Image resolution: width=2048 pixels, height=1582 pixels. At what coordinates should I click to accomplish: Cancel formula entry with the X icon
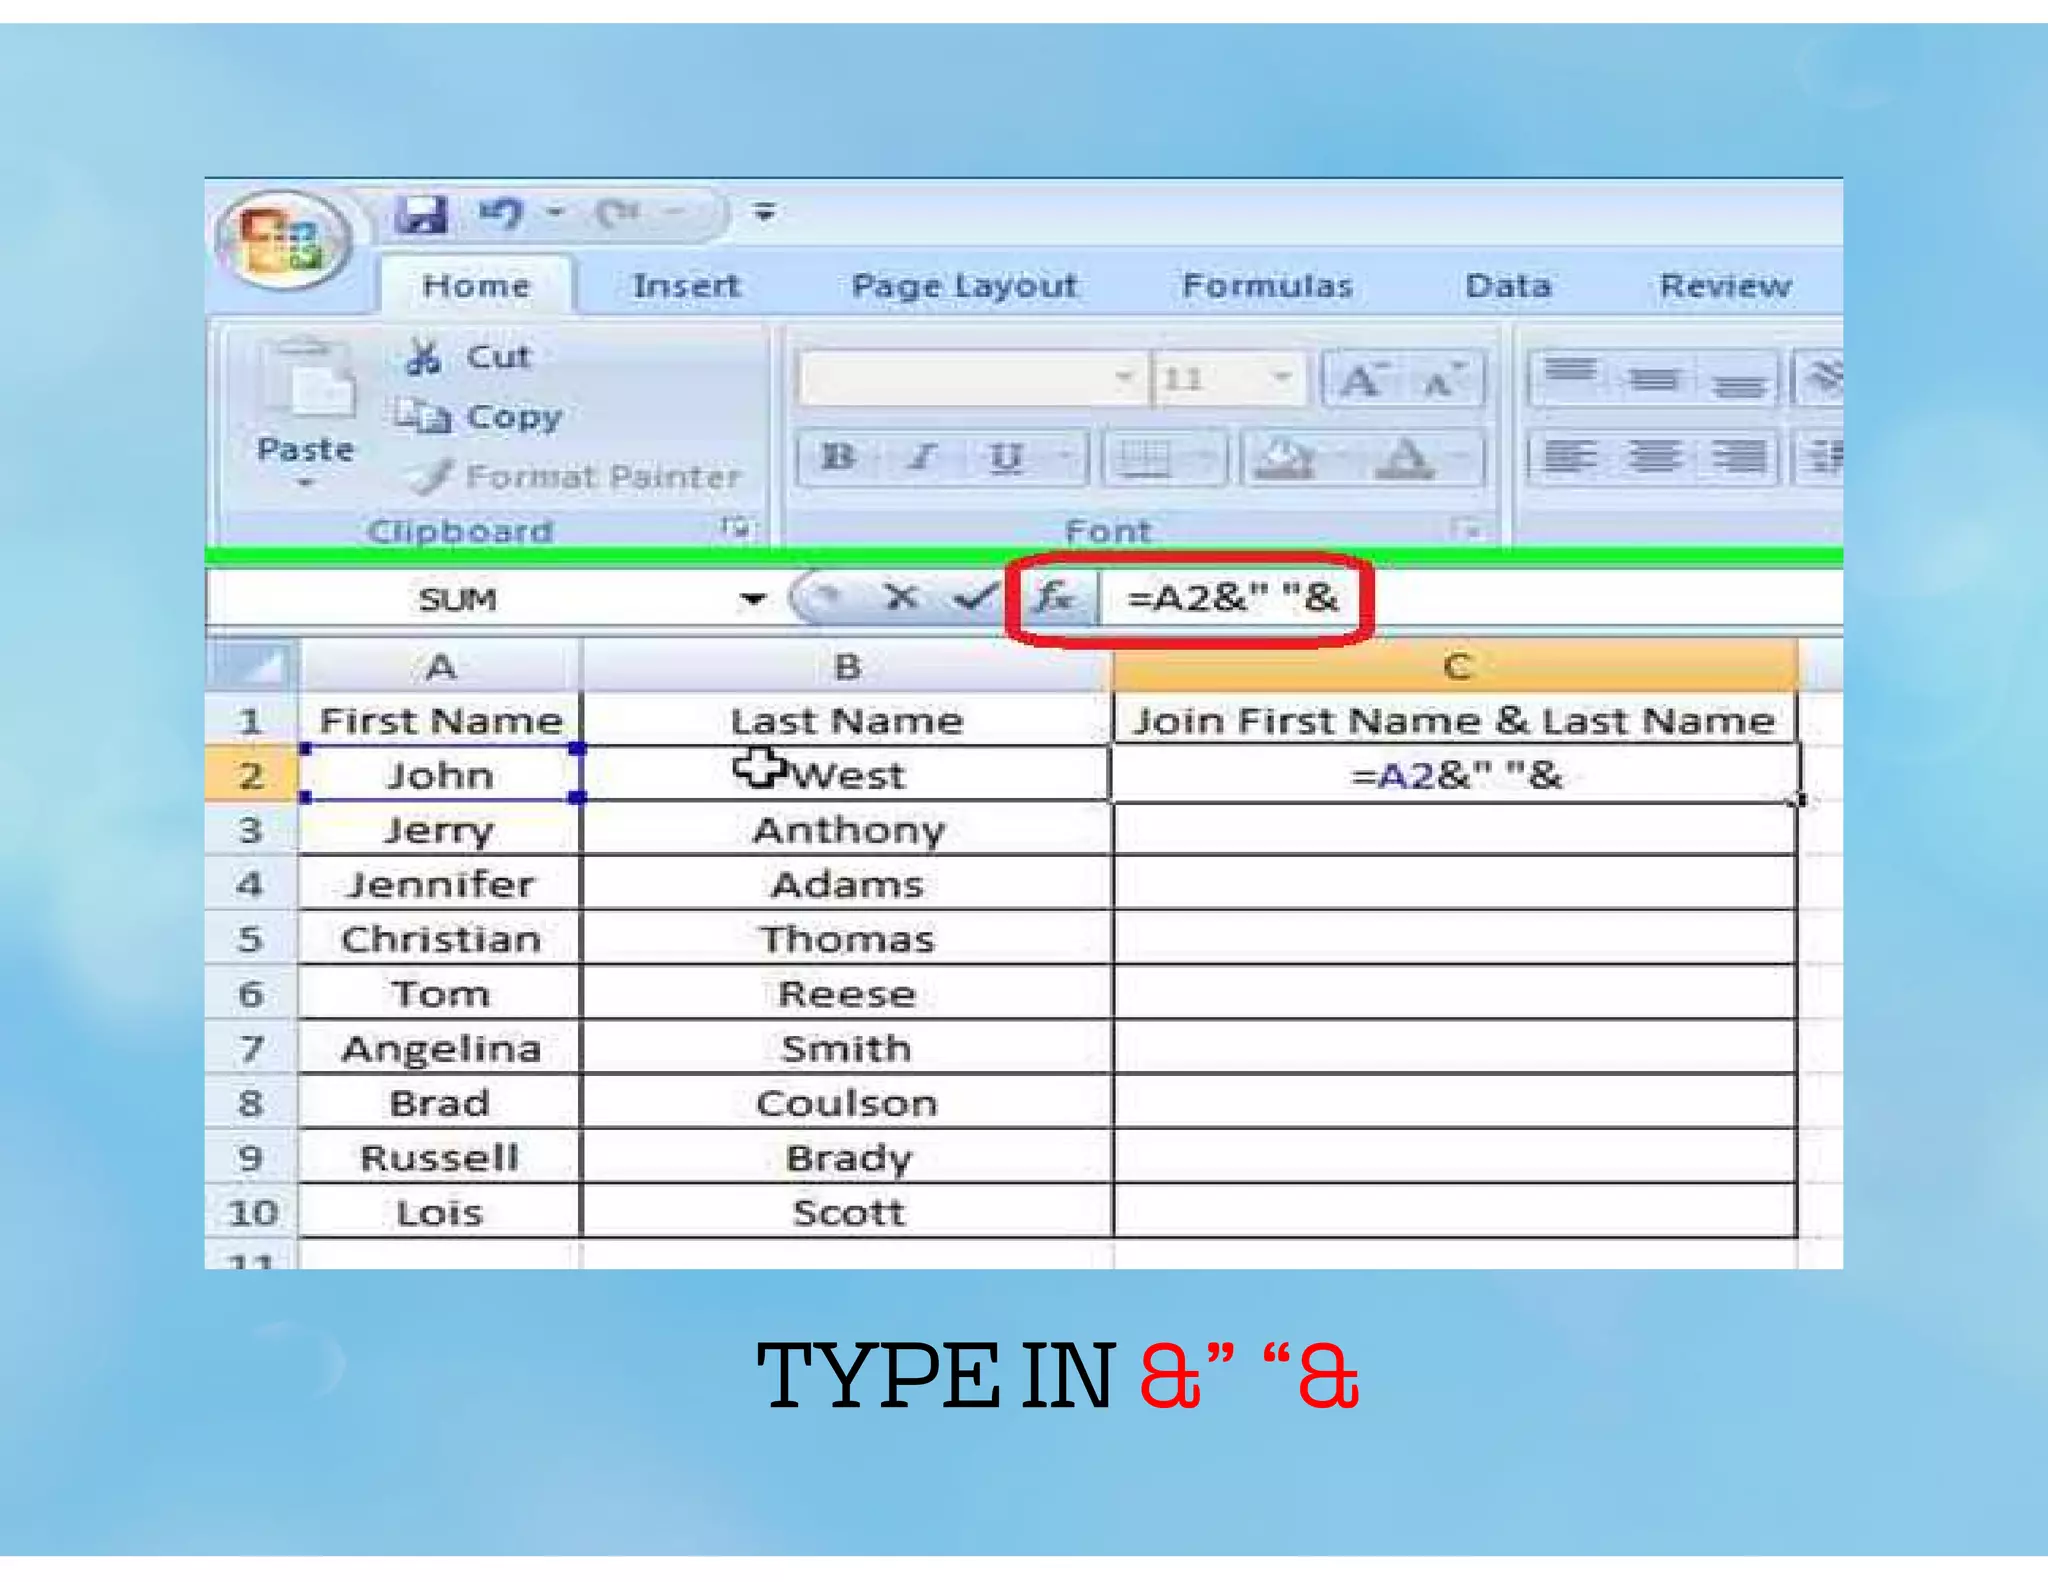tap(901, 598)
